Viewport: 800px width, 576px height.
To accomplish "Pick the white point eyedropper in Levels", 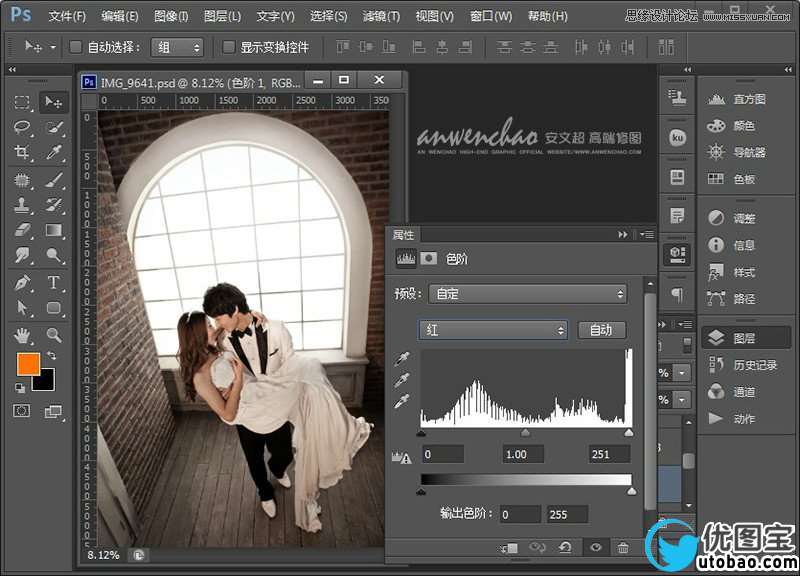I will coord(402,402).
